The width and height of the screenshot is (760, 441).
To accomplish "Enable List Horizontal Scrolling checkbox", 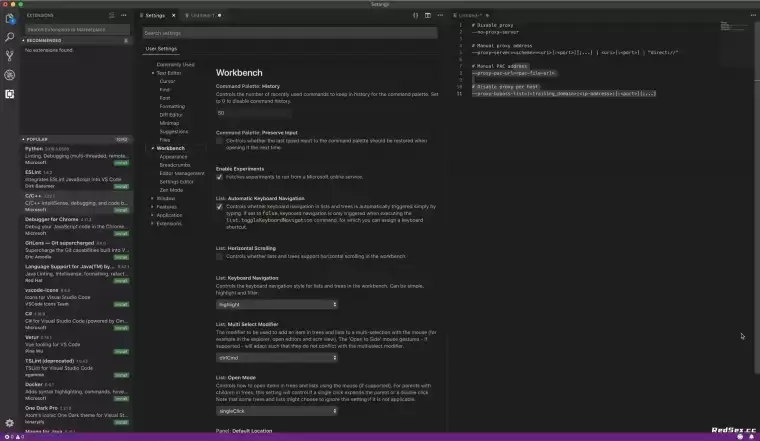I will point(219,256).
